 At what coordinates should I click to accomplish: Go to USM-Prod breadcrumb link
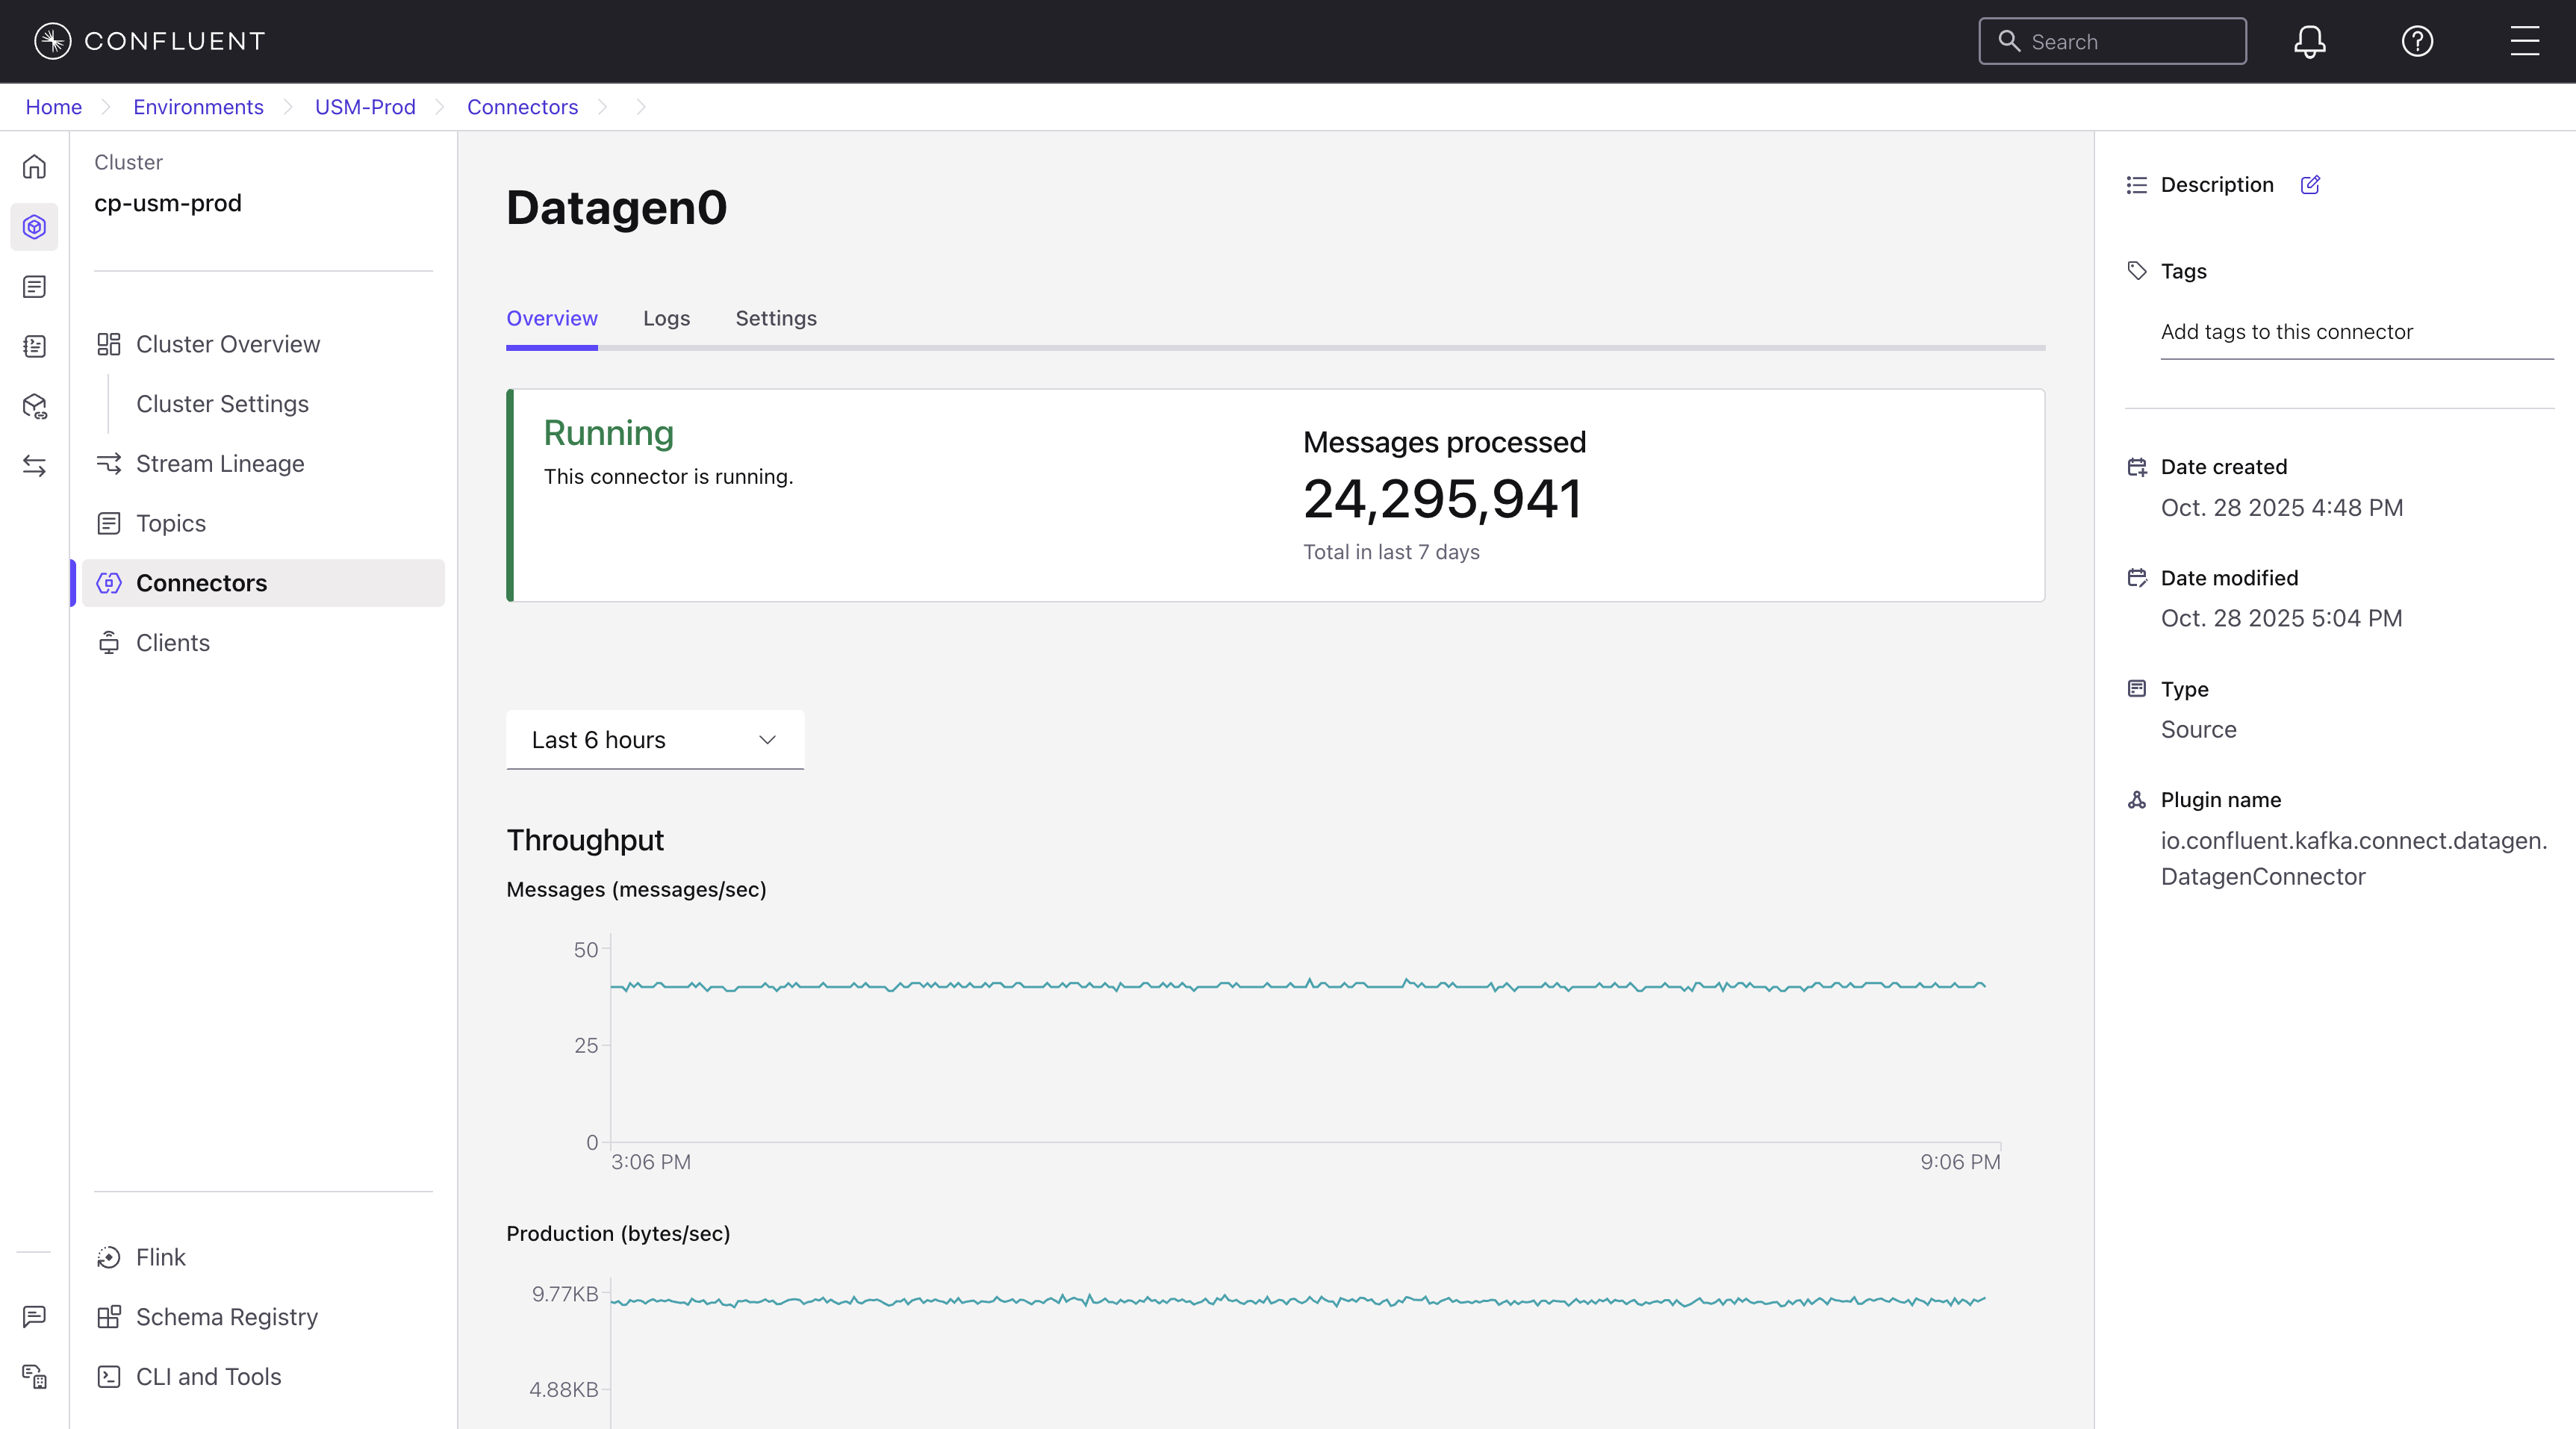click(x=365, y=107)
